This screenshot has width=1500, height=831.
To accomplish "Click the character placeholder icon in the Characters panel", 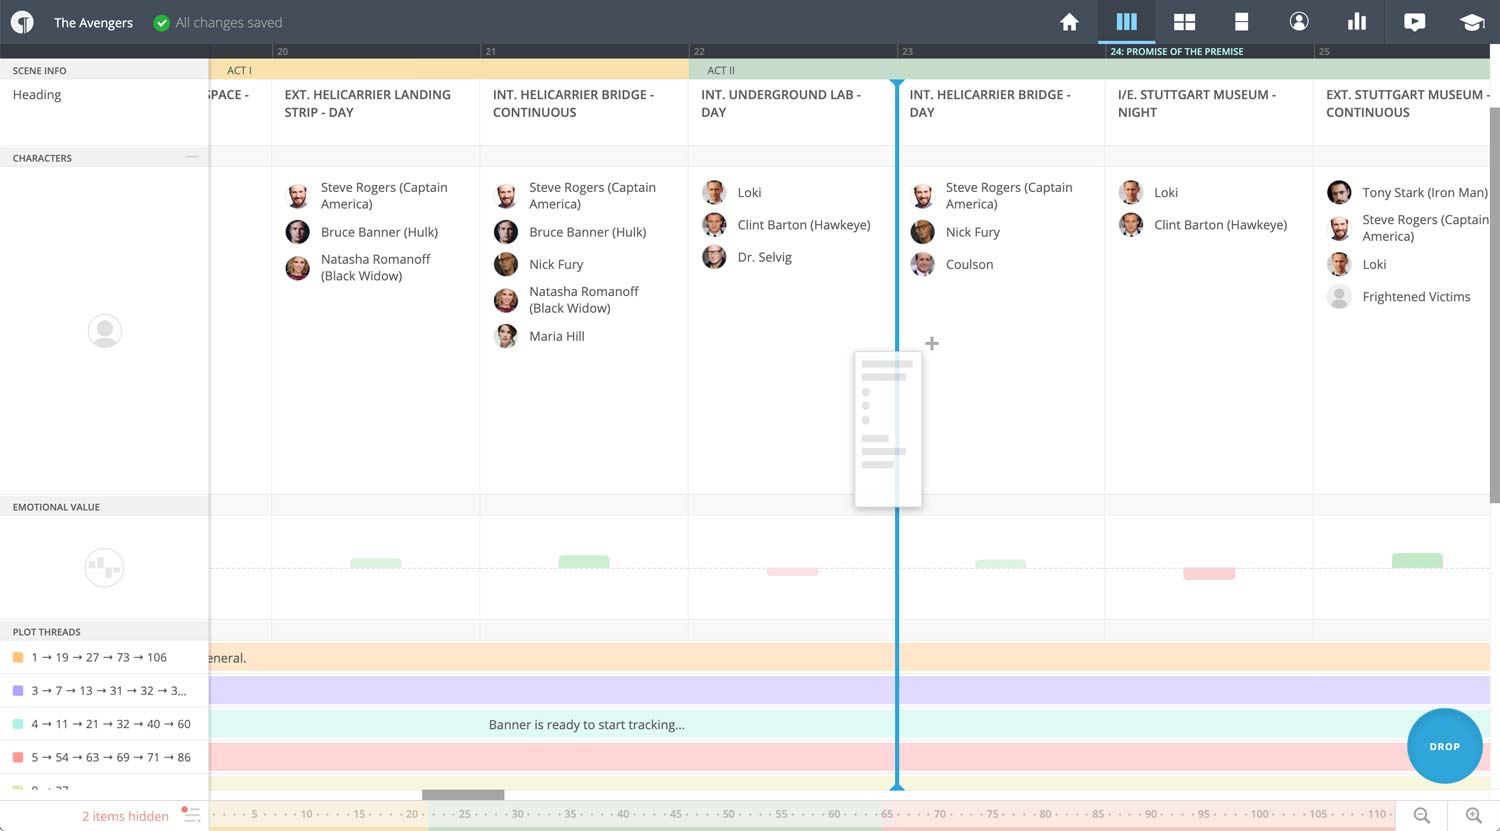I will [x=105, y=331].
